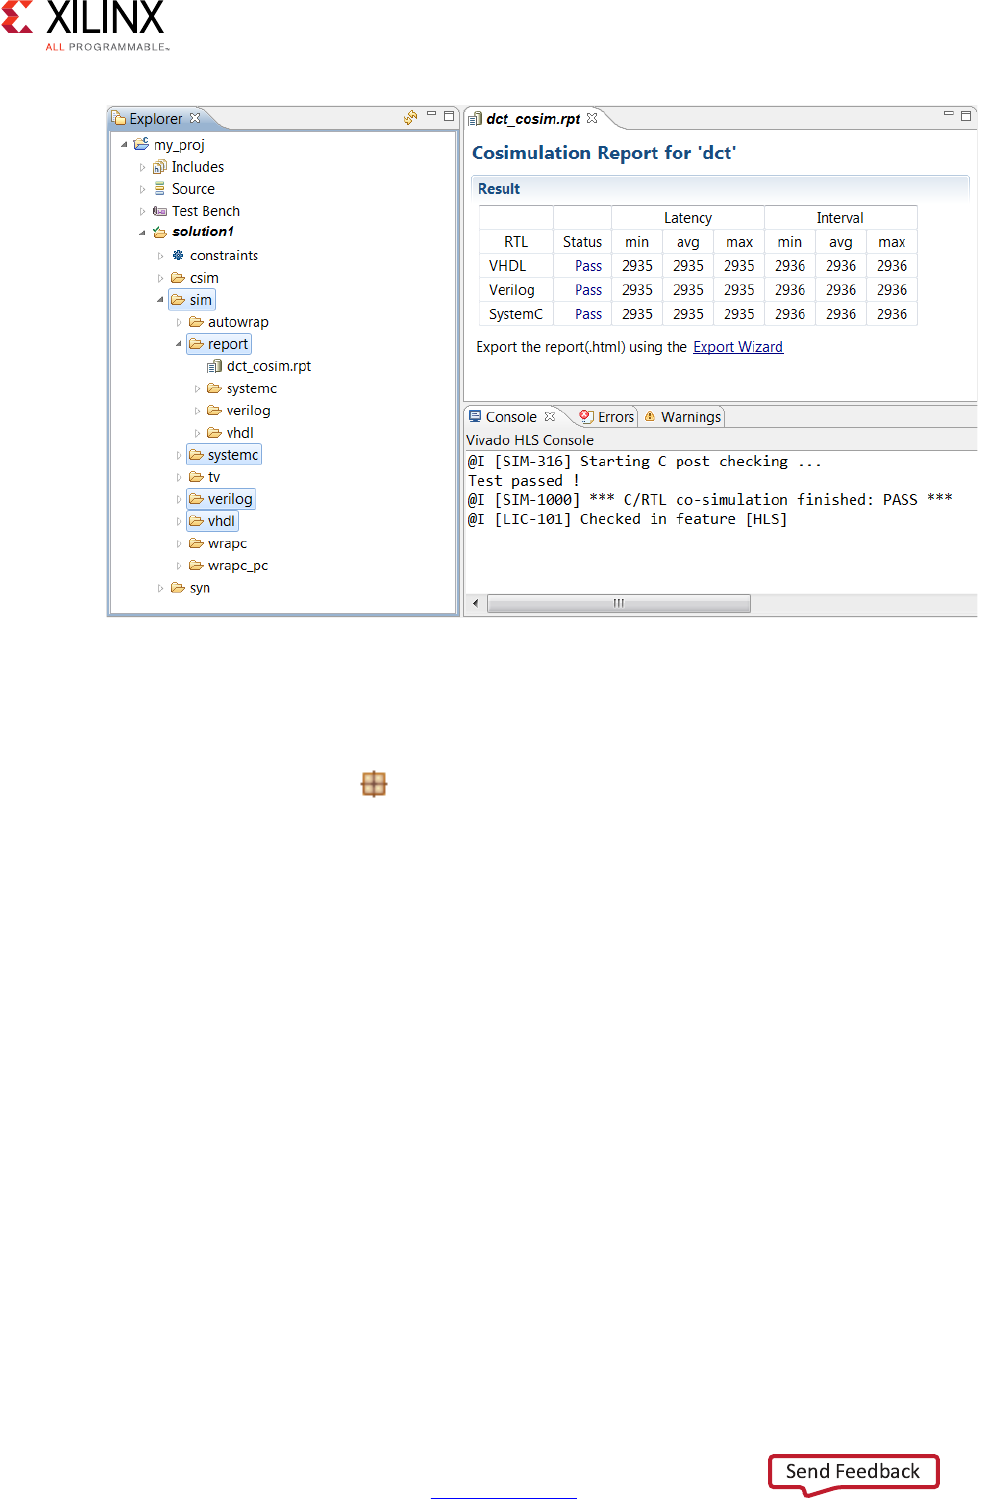
Task: Minimize the report editor panel
Action: point(949,114)
